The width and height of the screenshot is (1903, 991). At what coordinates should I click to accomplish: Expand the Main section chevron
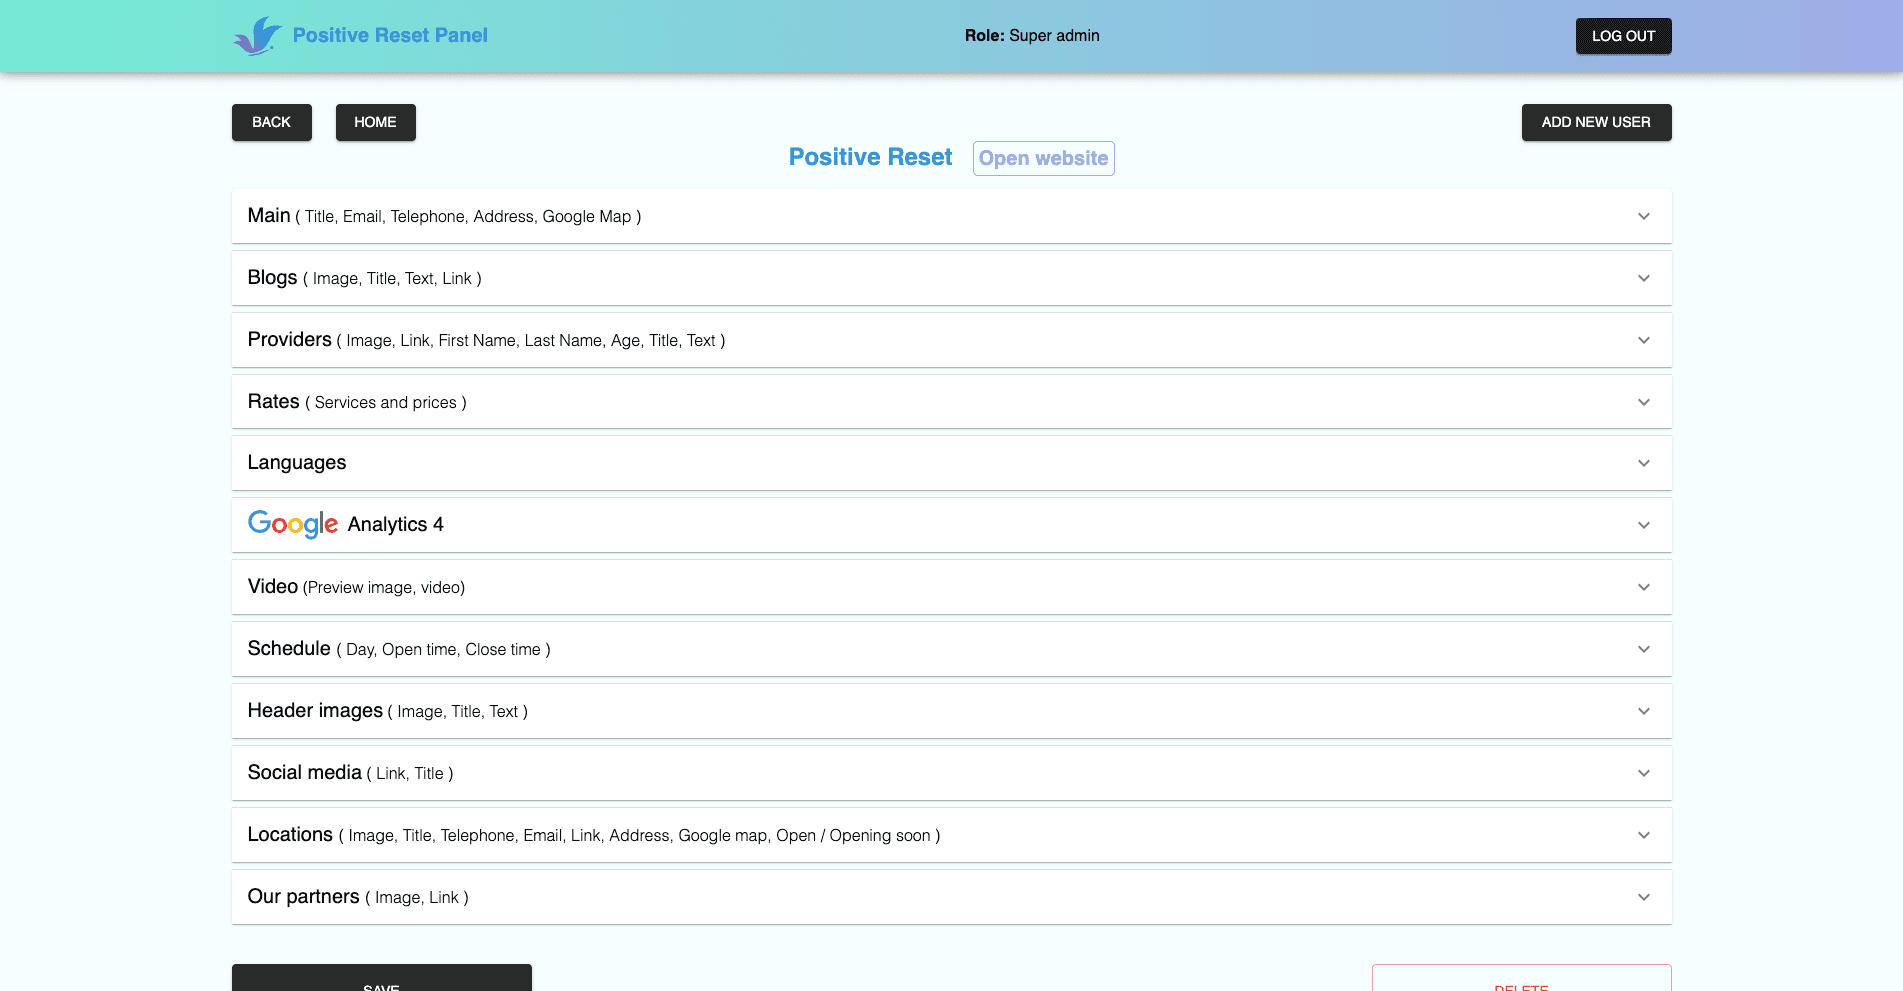click(1644, 216)
